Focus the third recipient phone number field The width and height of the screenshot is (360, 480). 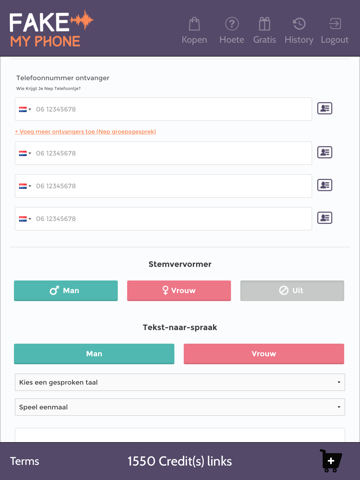coord(163,186)
